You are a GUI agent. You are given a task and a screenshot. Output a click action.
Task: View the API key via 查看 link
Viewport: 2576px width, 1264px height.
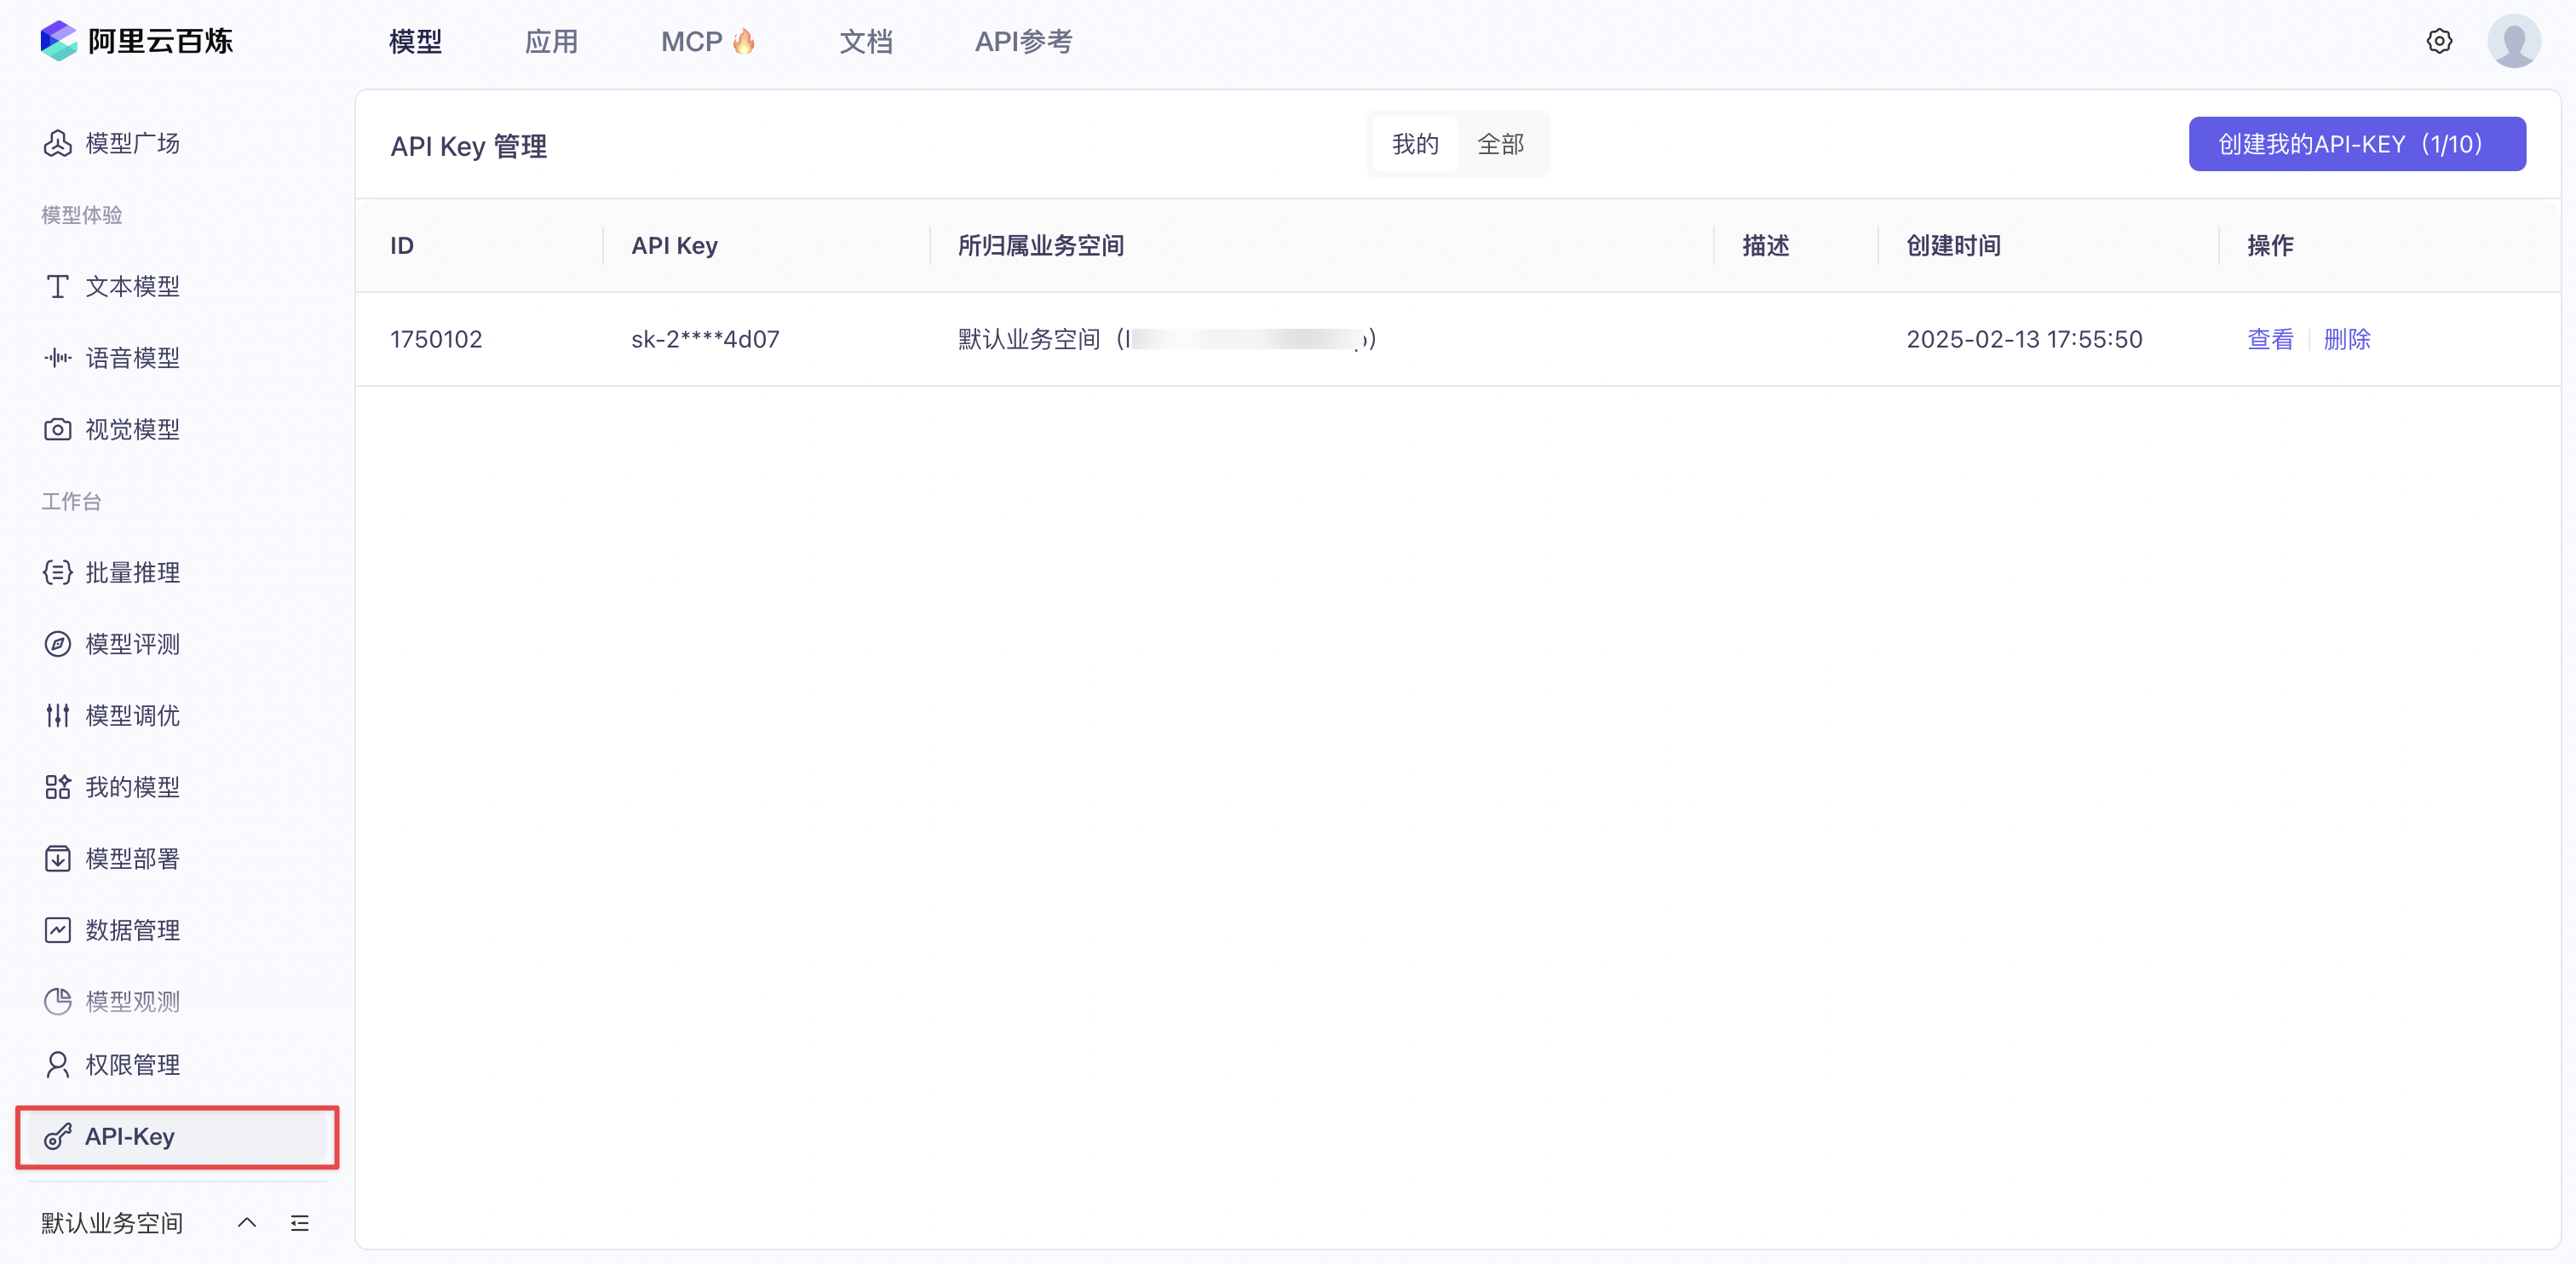pos(2270,339)
